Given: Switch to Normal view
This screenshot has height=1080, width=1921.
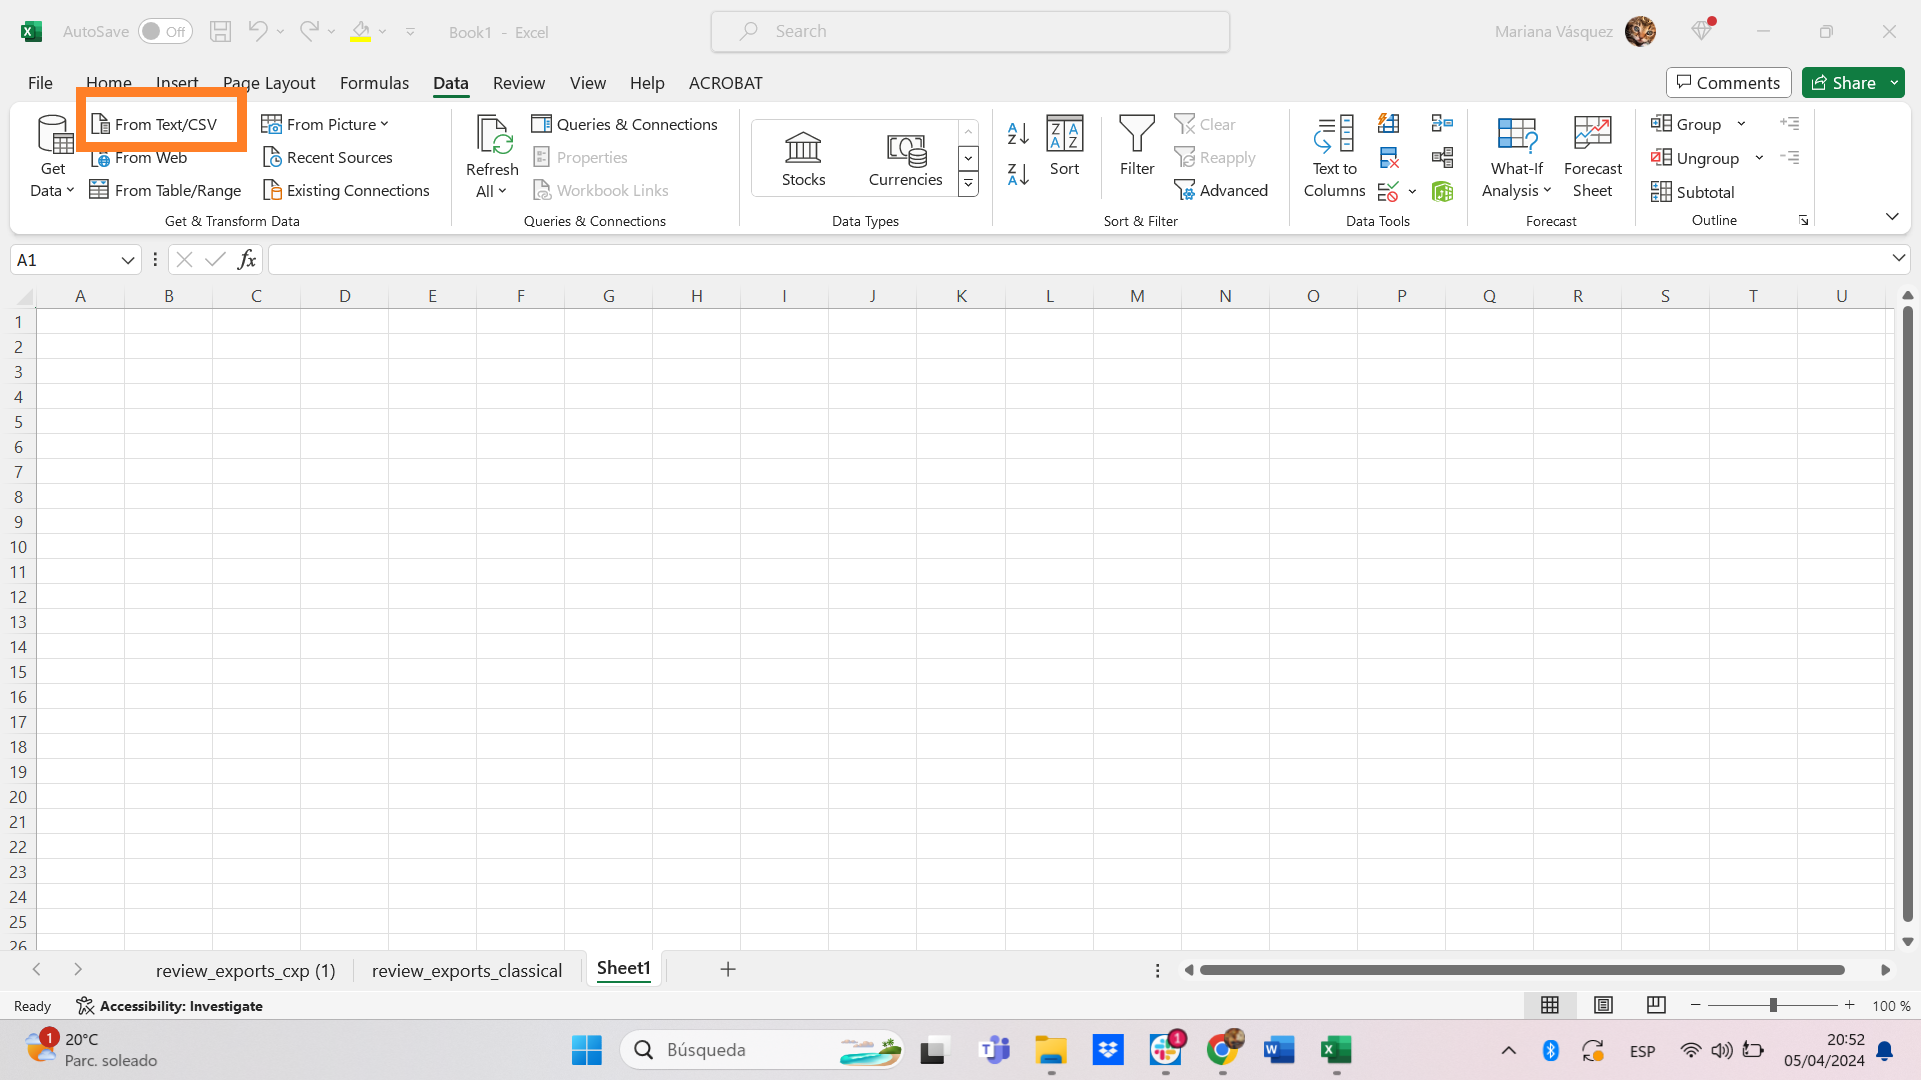Looking at the screenshot, I should [x=1550, y=1005].
